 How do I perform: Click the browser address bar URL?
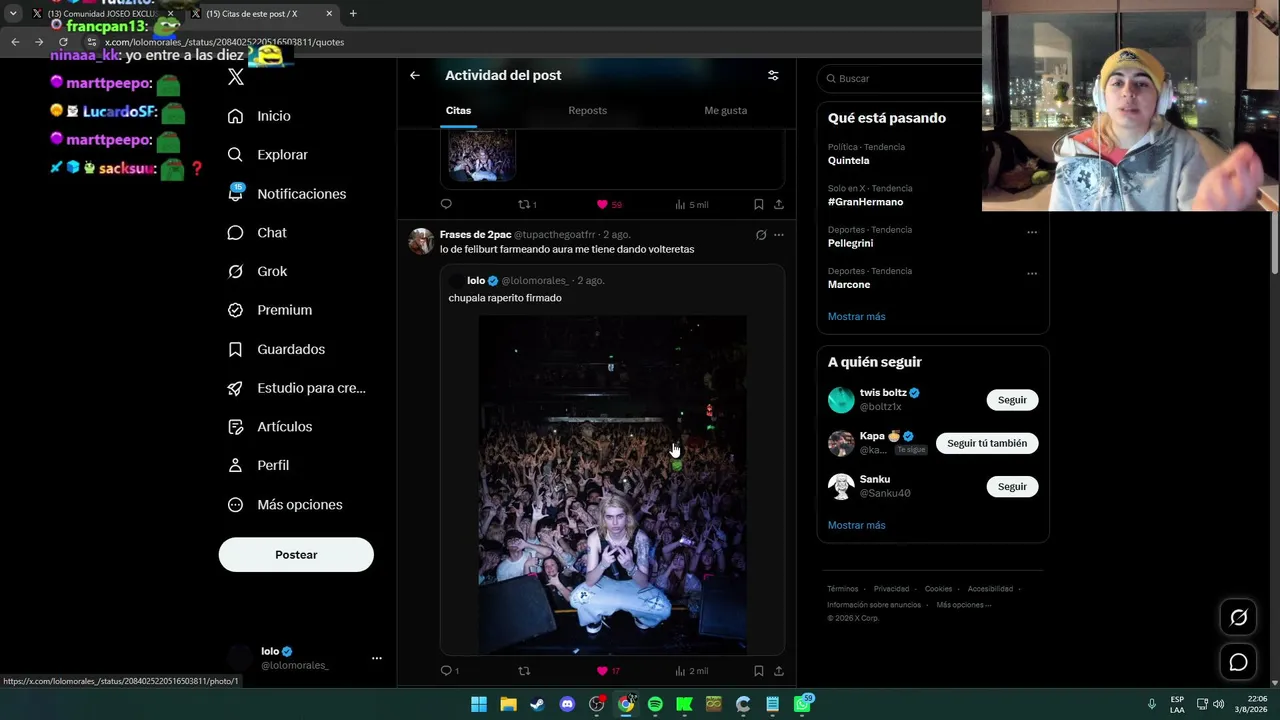click(224, 42)
